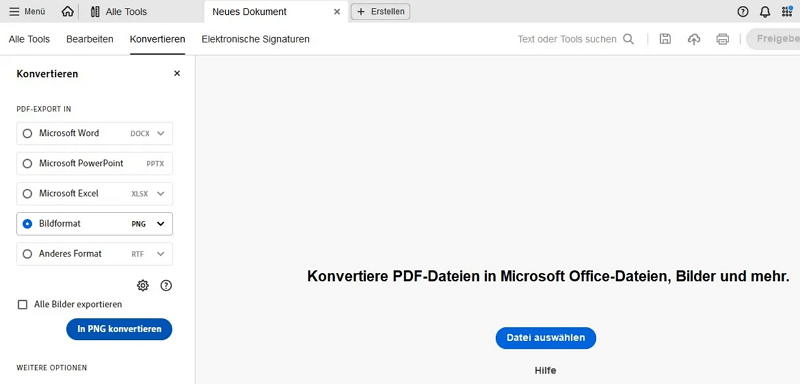The width and height of the screenshot is (800, 384).
Task: Close the Konvertieren panel
Action: [x=177, y=73]
